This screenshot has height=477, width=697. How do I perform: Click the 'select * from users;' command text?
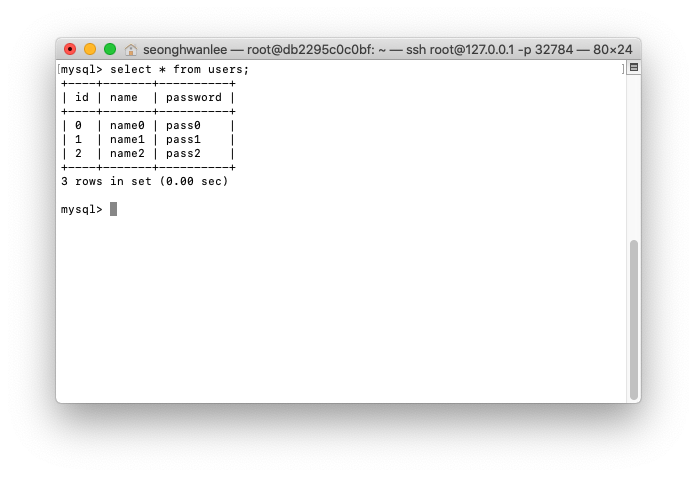click(x=180, y=69)
